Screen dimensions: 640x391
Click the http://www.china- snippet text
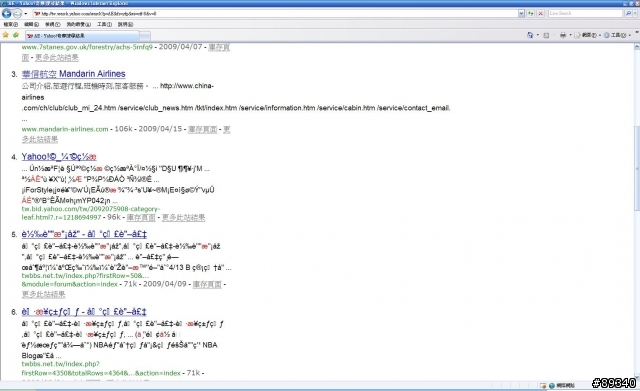[187, 86]
